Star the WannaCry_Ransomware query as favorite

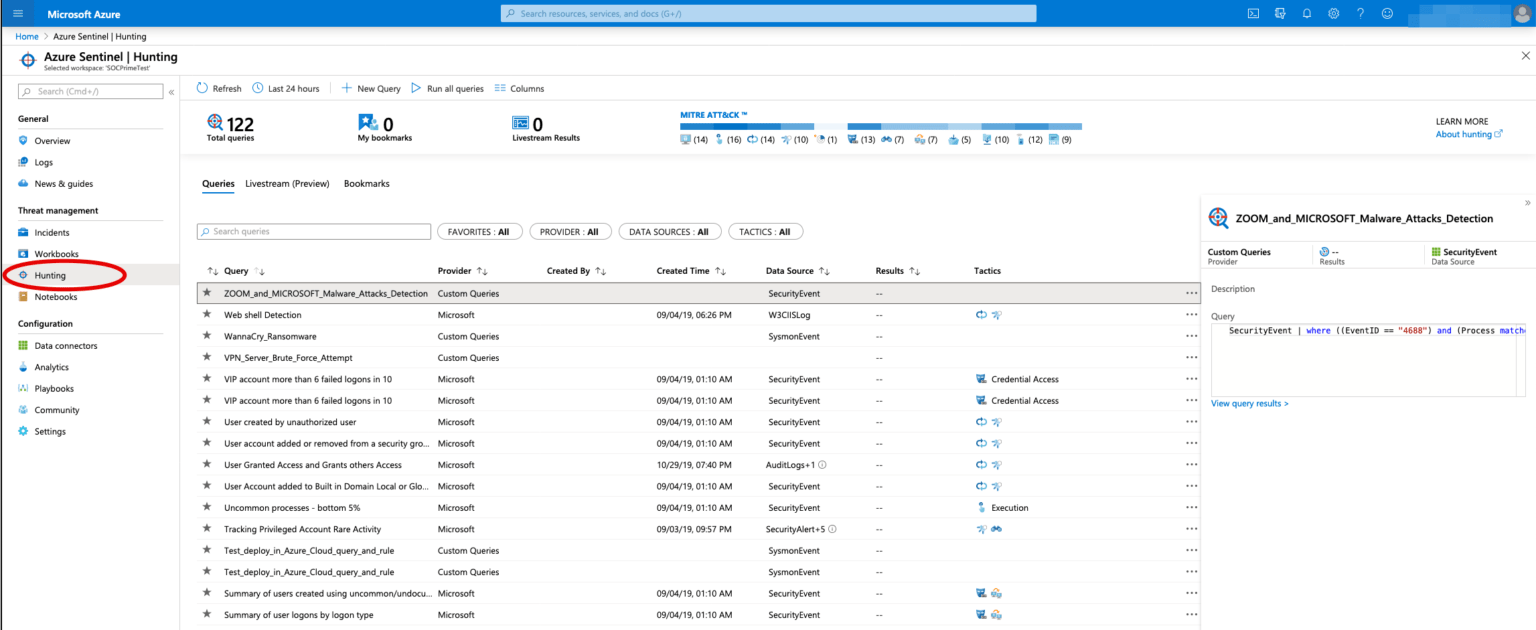coord(207,336)
